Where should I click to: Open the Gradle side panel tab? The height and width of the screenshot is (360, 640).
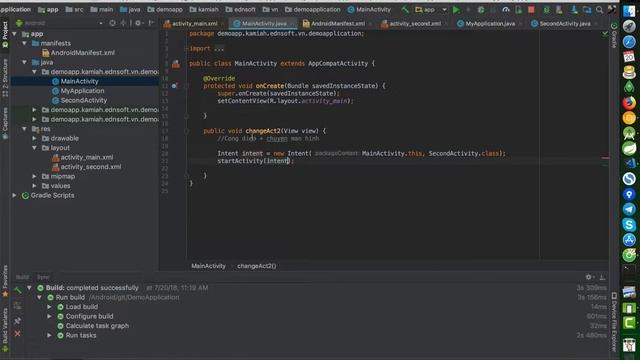click(x=613, y=36)
